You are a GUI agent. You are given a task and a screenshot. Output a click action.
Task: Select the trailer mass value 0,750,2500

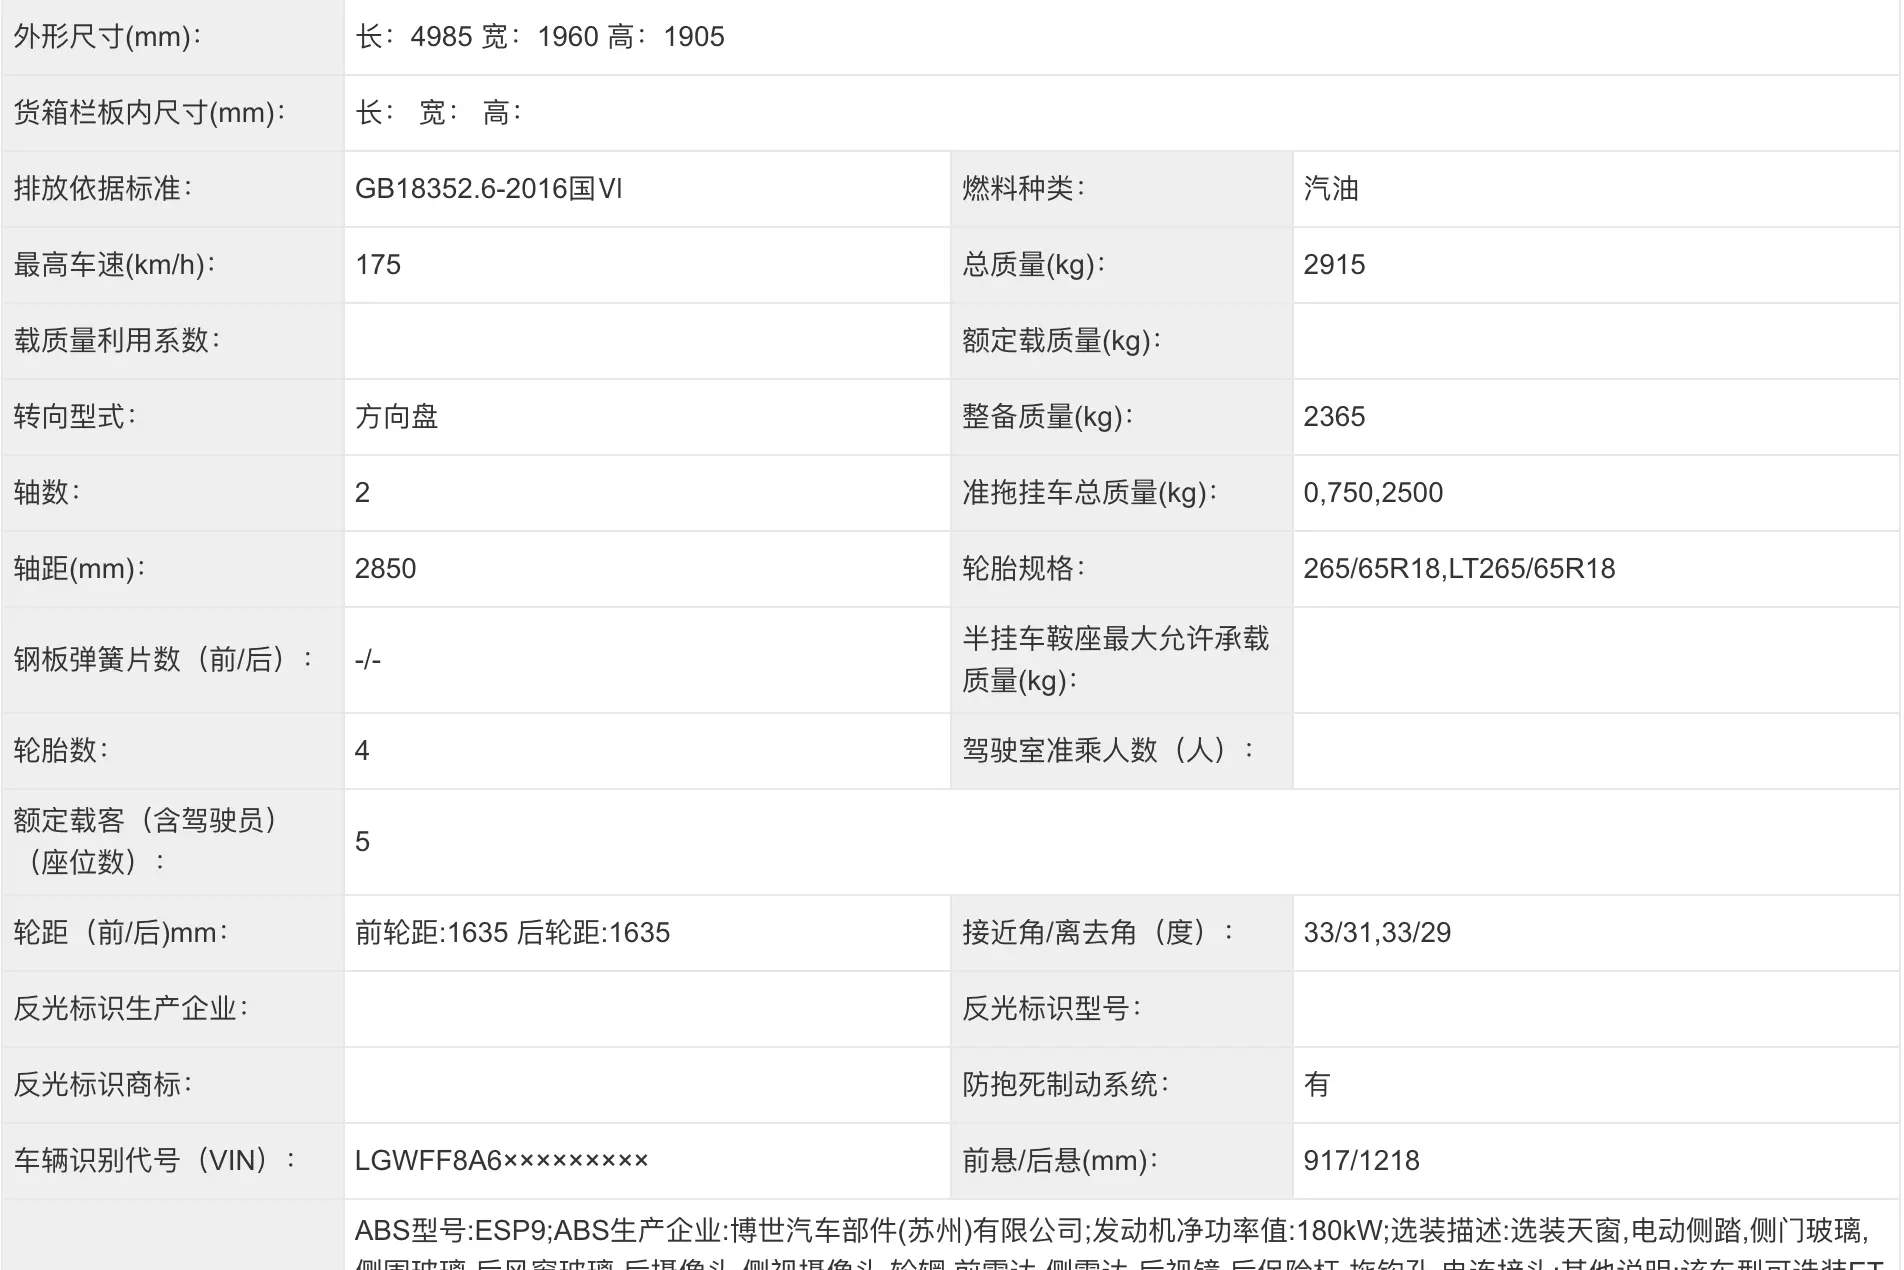[x=1373, y=493]
